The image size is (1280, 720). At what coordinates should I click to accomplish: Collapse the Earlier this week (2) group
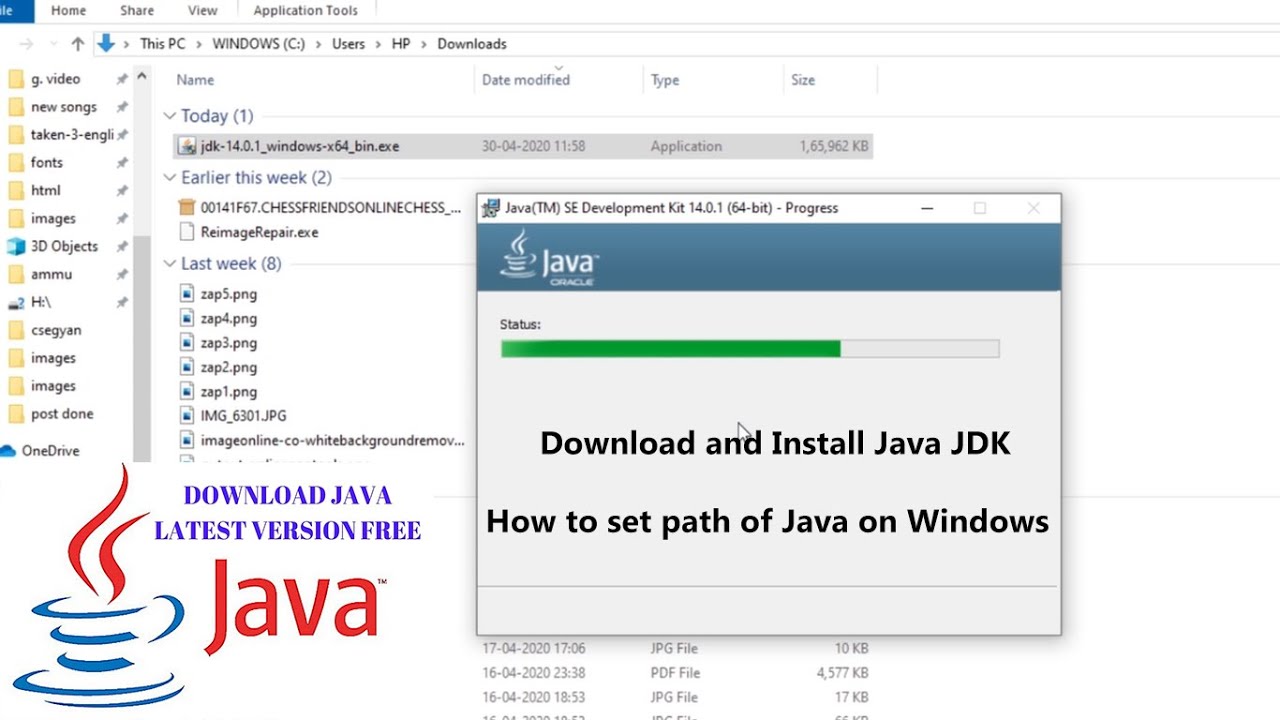(x=170, y=178)
